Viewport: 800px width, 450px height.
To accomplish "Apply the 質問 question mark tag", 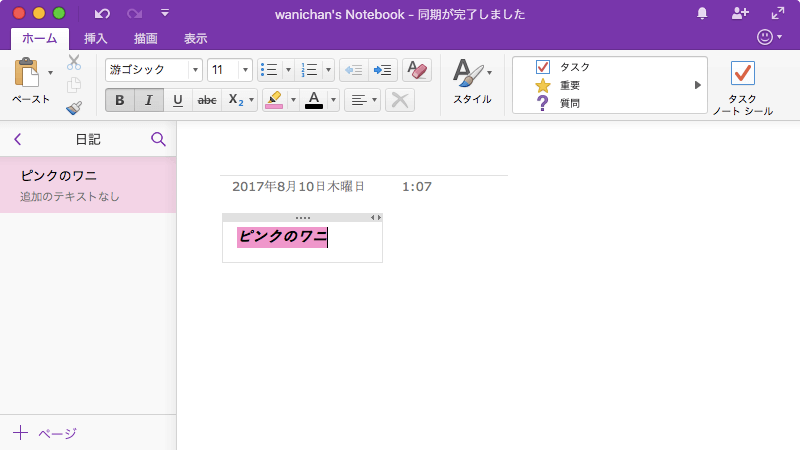I will (558, 103).
